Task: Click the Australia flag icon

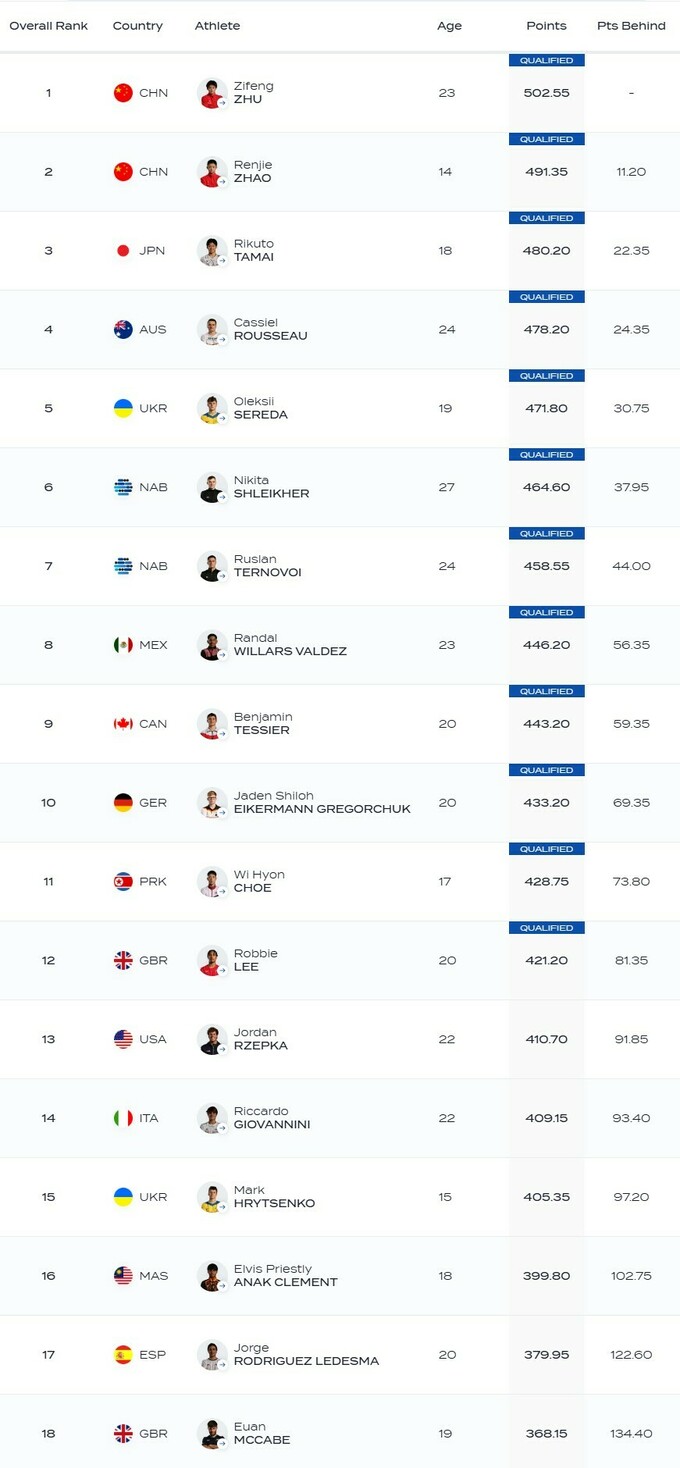Action: tap(123, 330)
